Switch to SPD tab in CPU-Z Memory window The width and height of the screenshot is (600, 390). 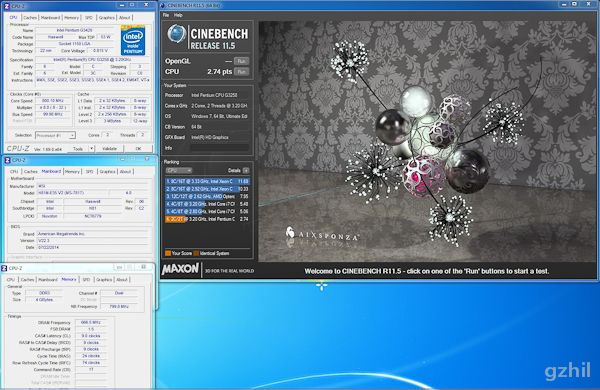[x=86, y=280]
